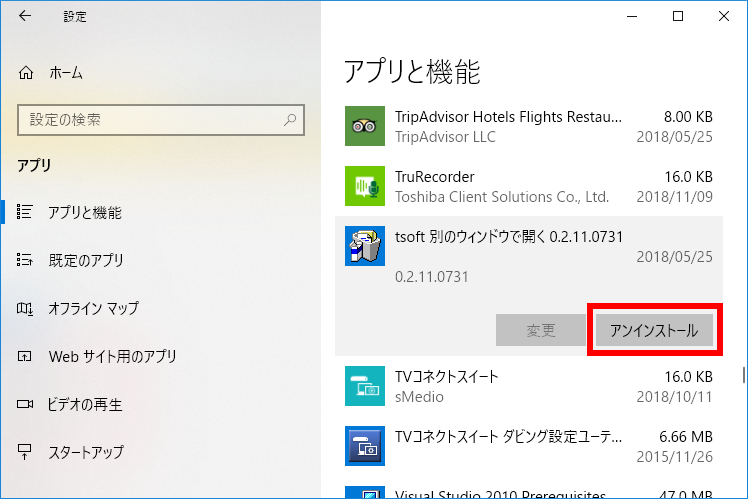The width and height of the screenshot is (748, 499).
Task: Click the search magnifier icon
Action: [290, 120]
